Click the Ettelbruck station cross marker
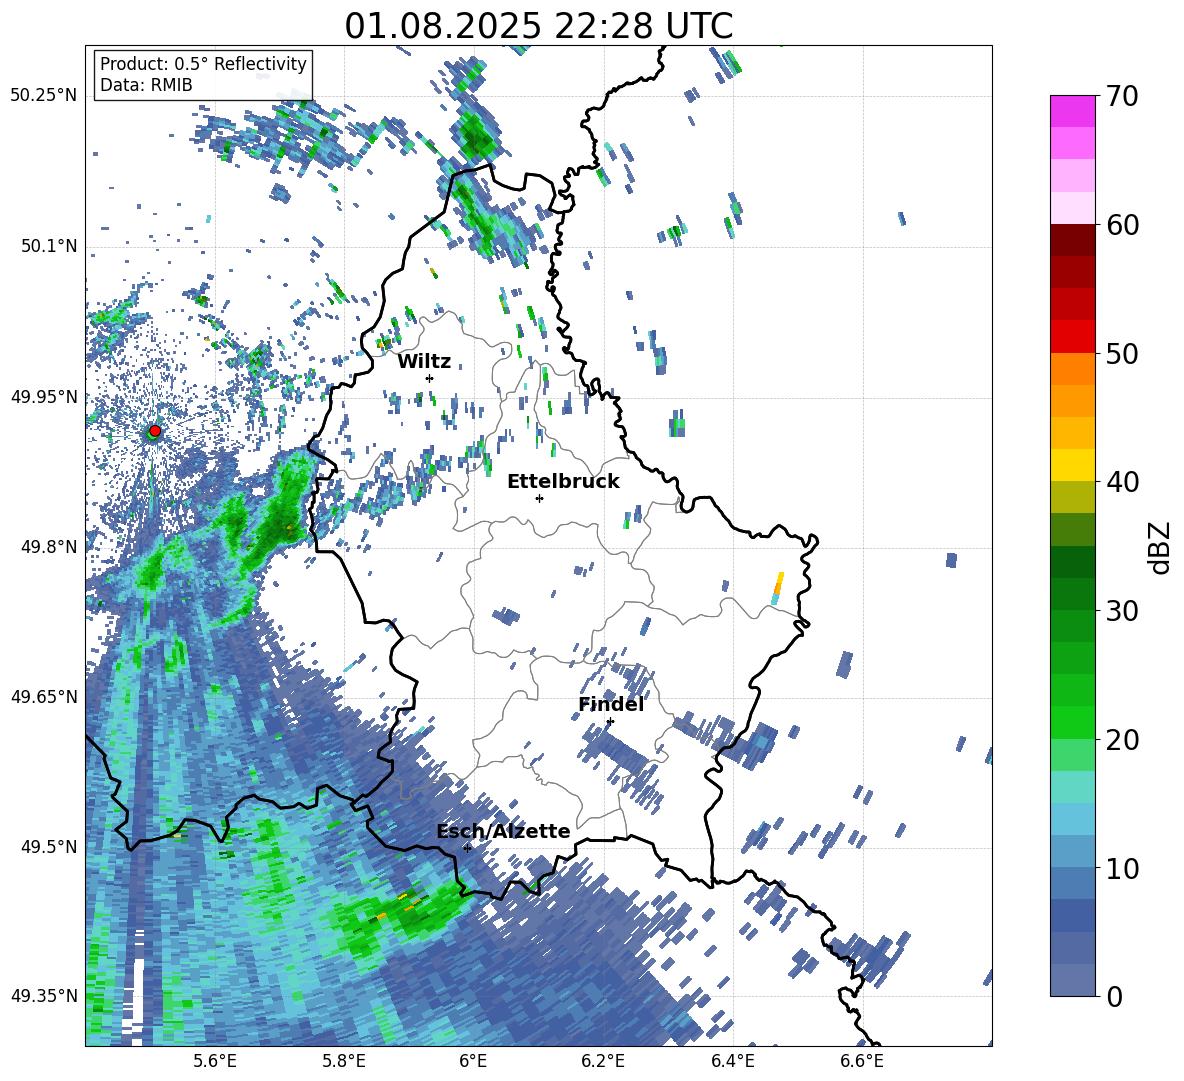 coord(539,498)
